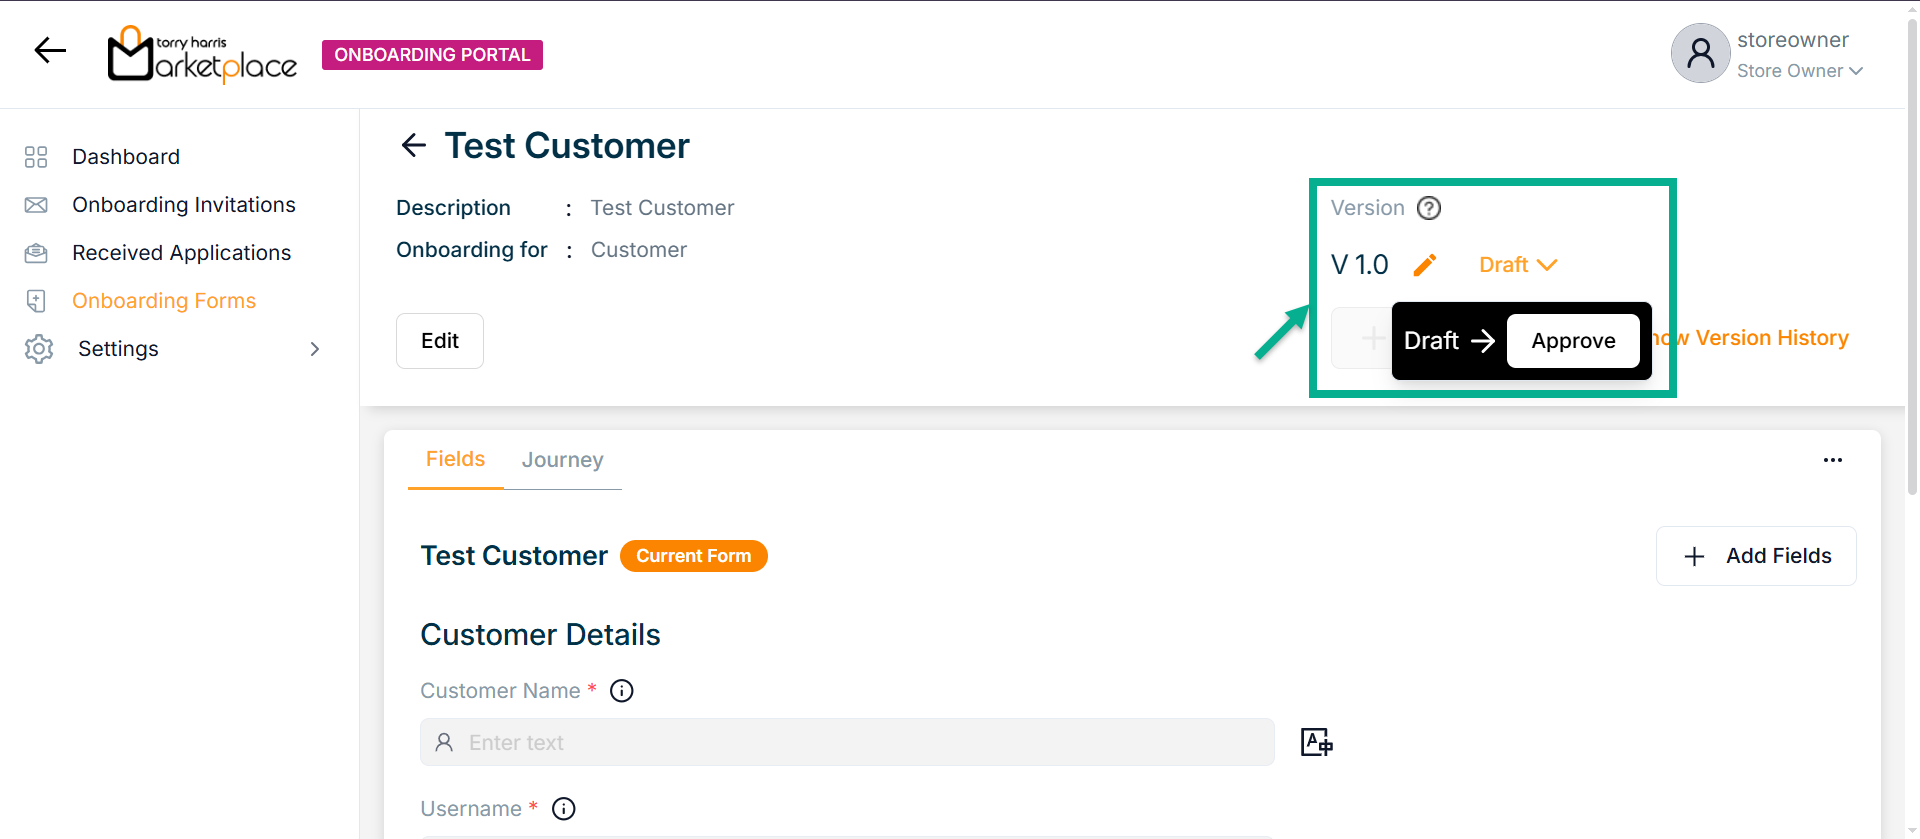
Task: Select the Fields tab
Action: [x=455, y=459]
